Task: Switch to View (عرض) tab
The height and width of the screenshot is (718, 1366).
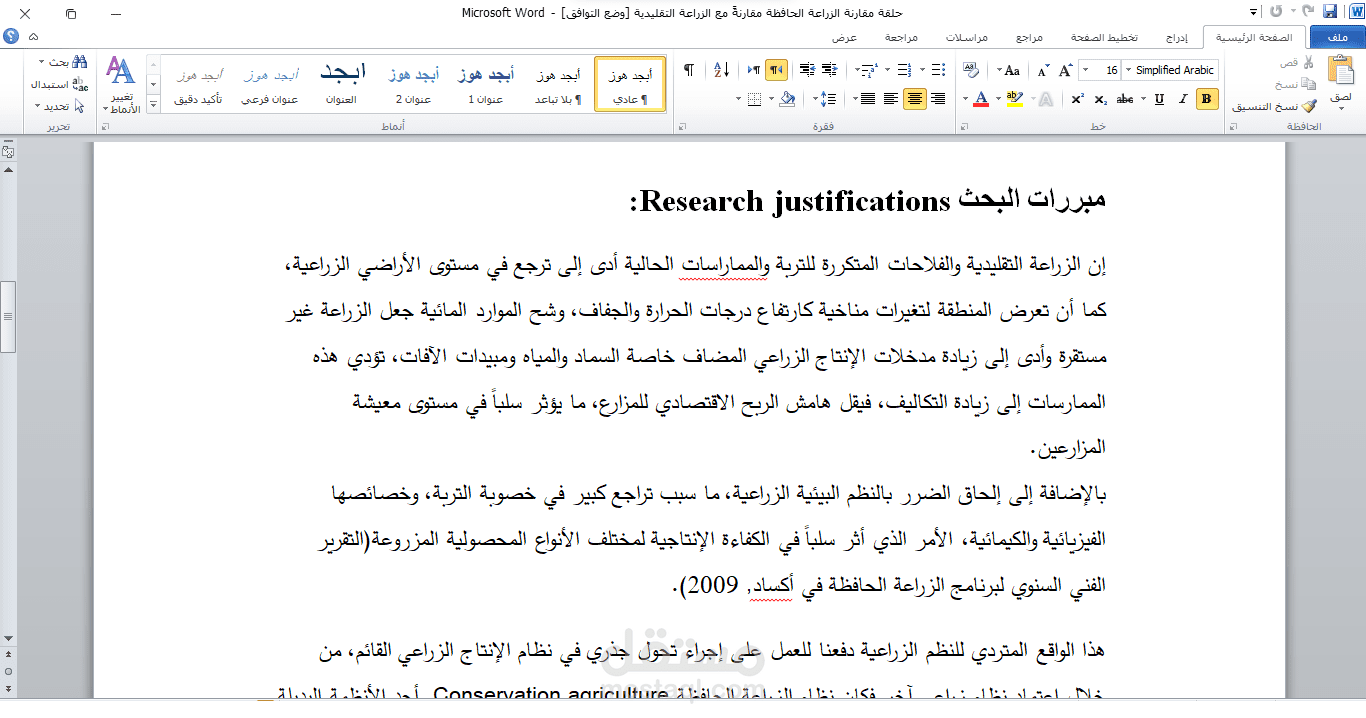Action: coord(845,37)
